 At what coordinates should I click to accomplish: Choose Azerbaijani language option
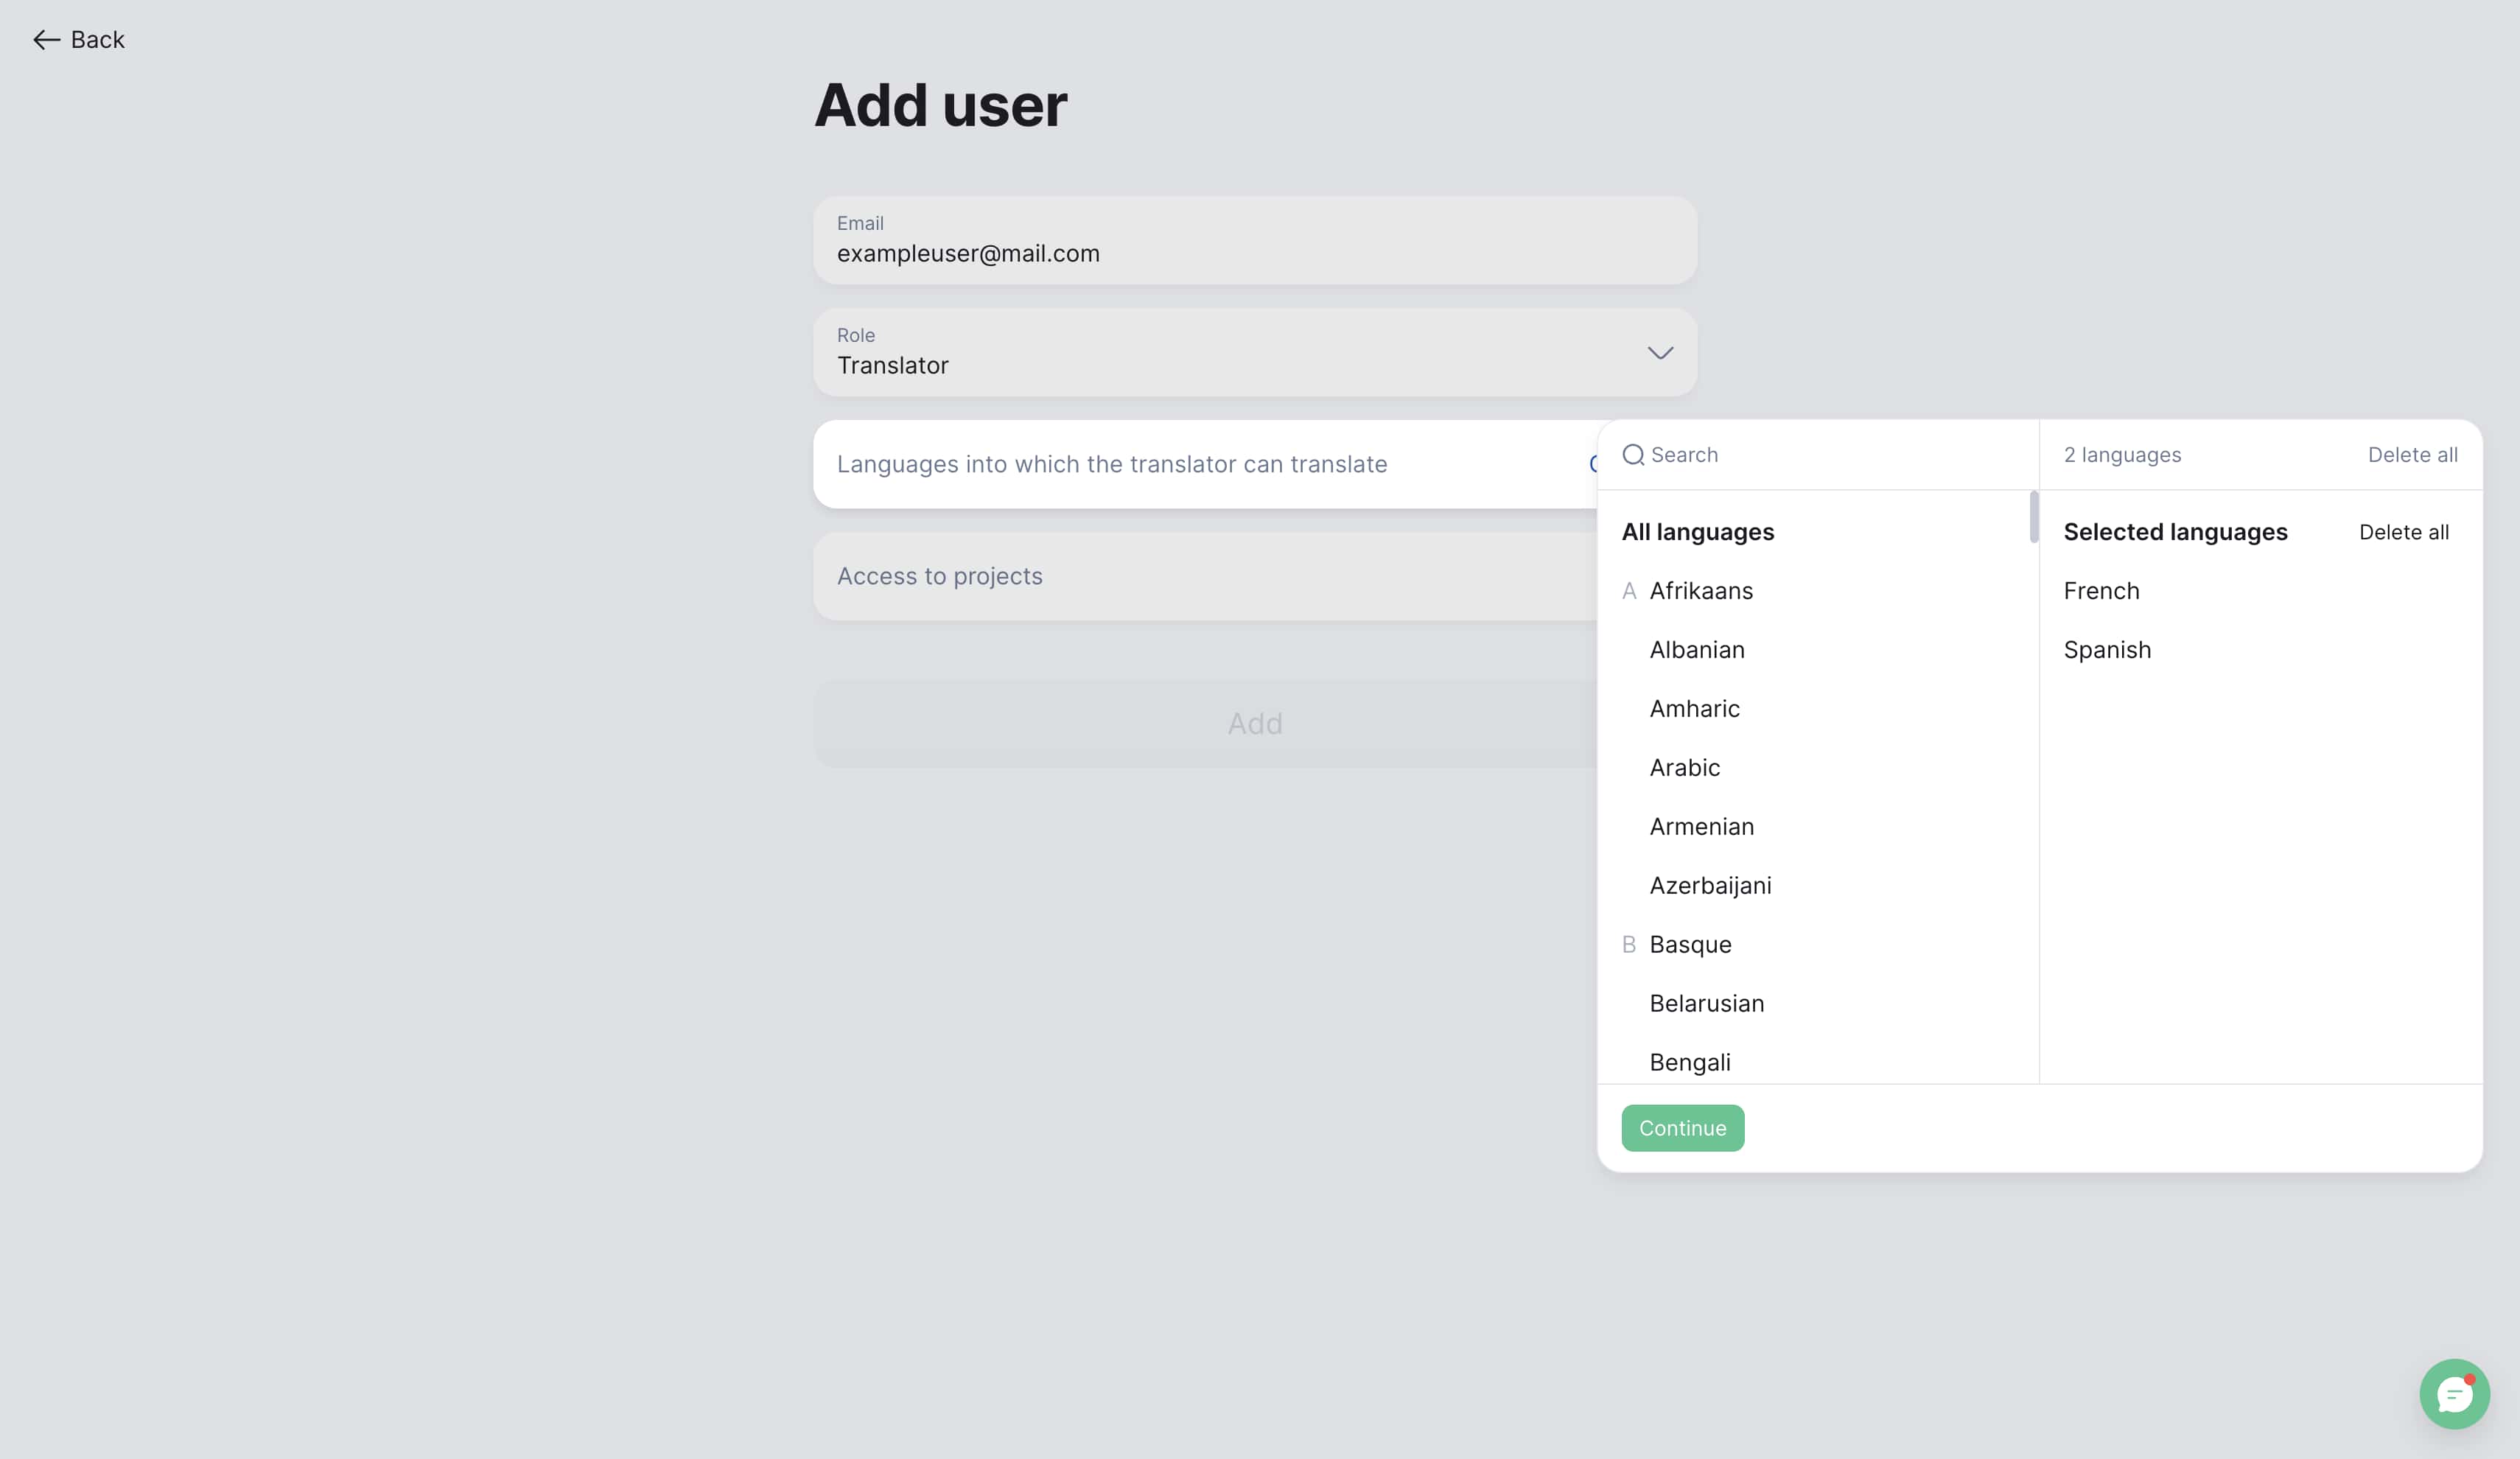pyautogui.click(x=1710, y=886)
